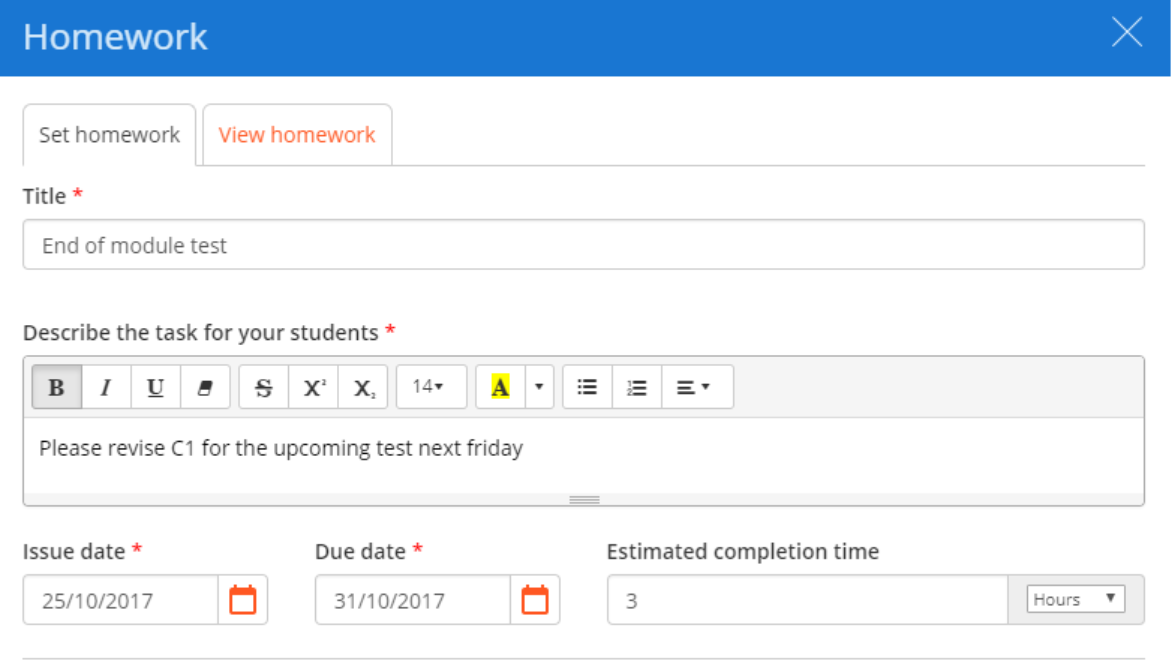Switch to the View homework tab
The height and width of the screenshot is (670, 1171).
tap(297, 134)
